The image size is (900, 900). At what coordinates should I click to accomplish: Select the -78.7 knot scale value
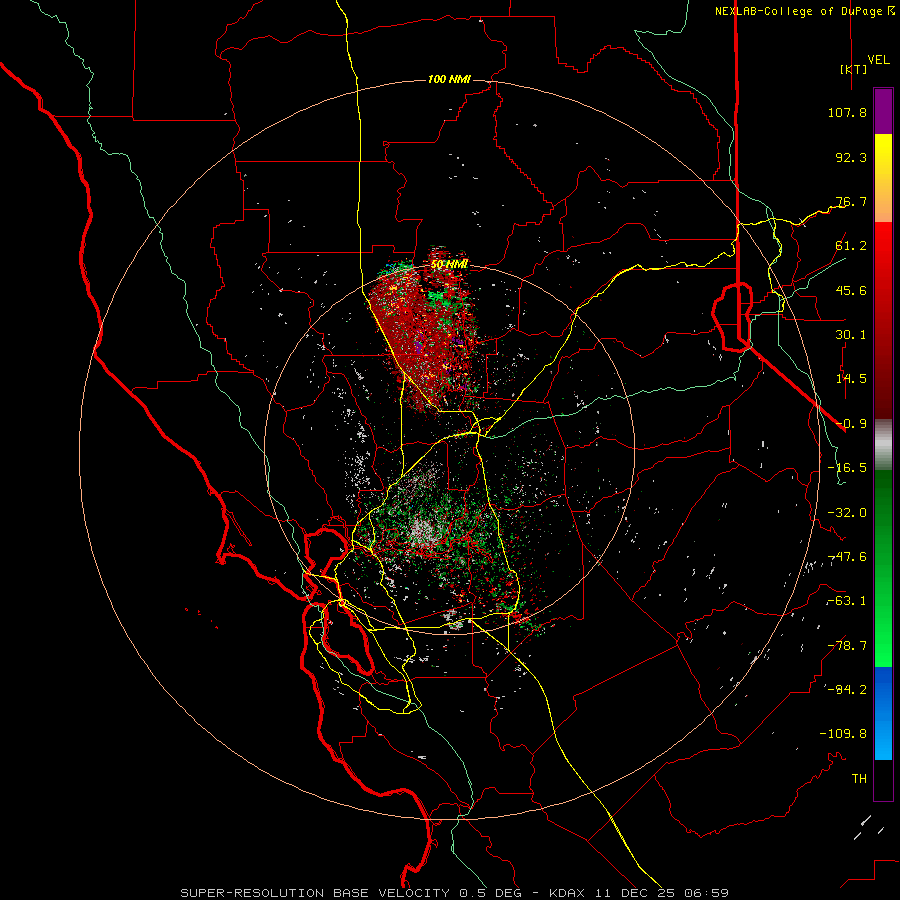pyautogui.click(x=847, y=646)
